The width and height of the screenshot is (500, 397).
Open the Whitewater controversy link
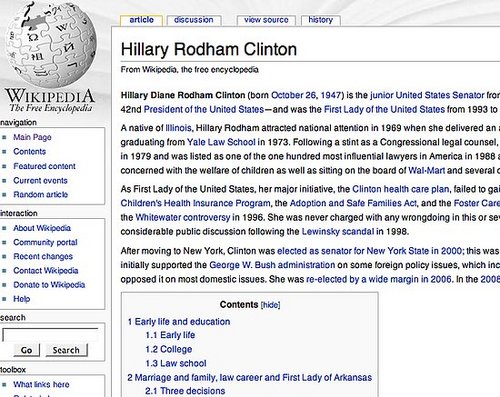[183, 218]
